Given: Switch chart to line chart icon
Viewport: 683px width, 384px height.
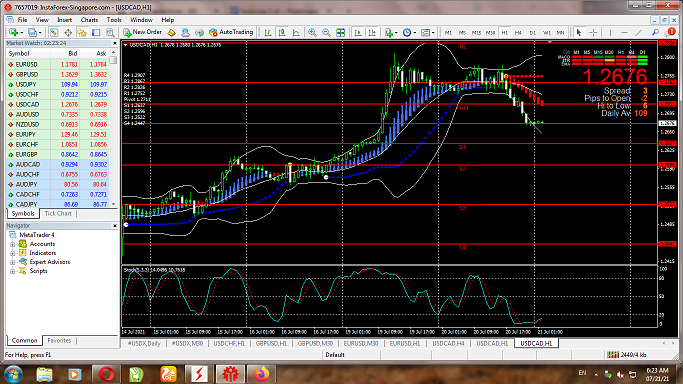Looking at the screenshot, I should point(296,32).
